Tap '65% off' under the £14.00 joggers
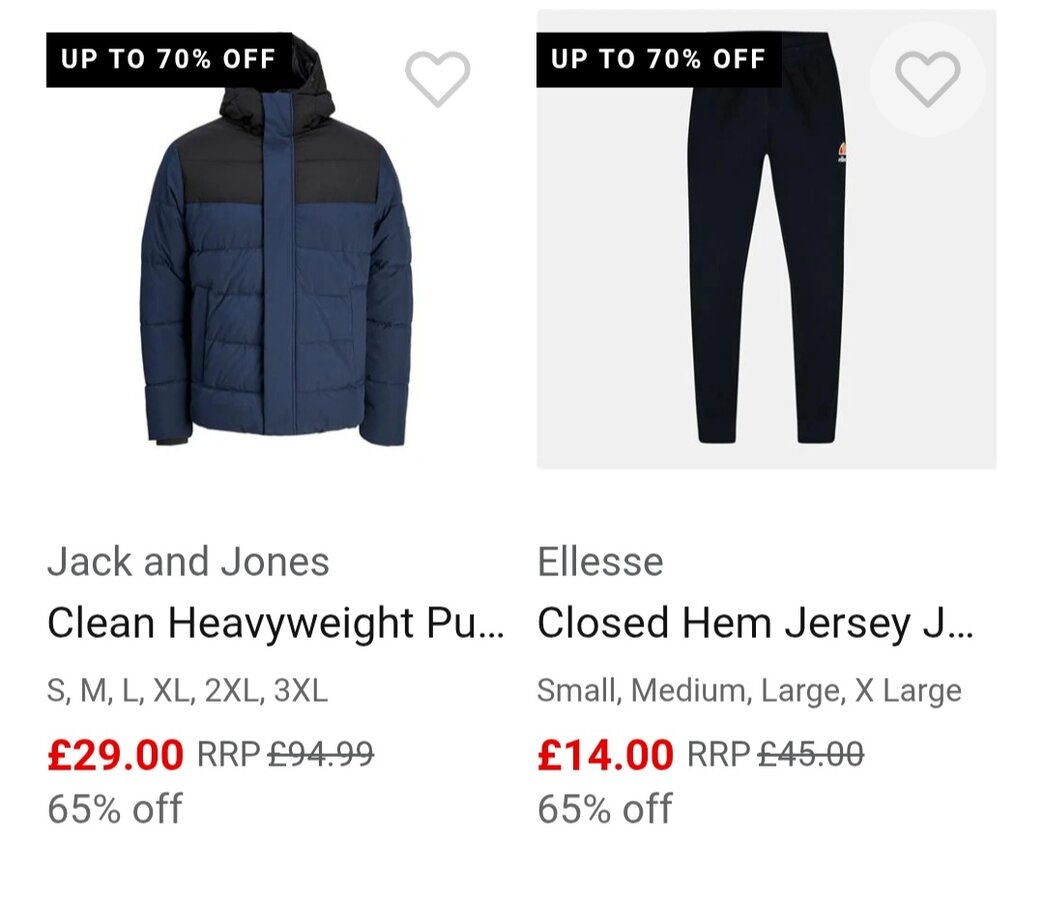Screen dimensions: 1044x900 click(x=605, y=808)
